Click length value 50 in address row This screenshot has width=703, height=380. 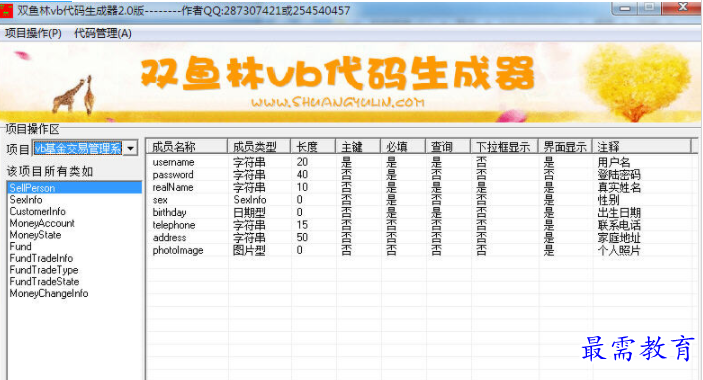[302, 238]
